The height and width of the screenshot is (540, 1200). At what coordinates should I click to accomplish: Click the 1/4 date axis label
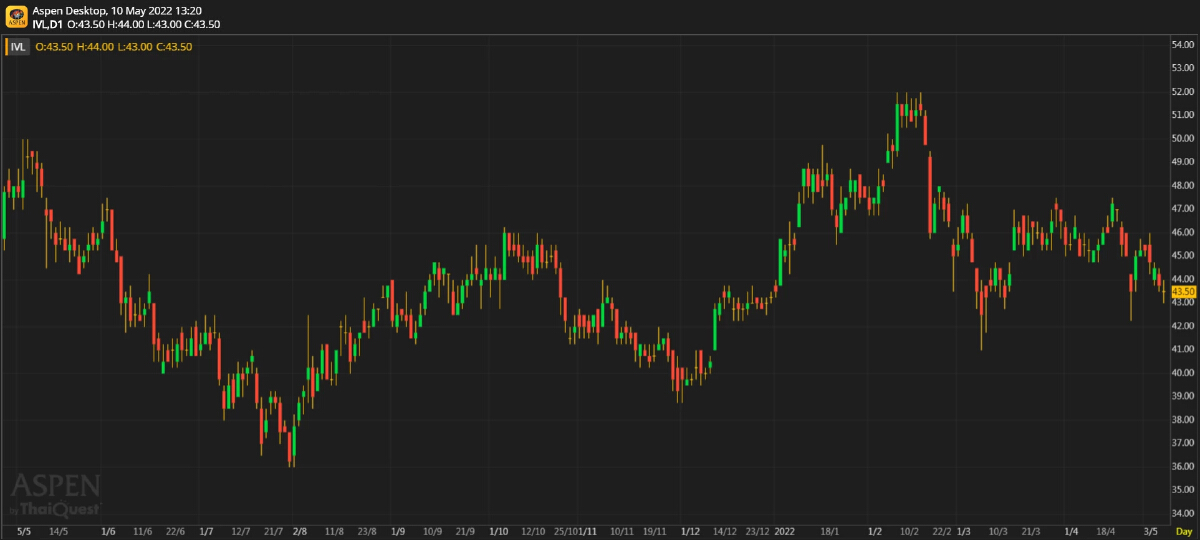tap(1071, 531)
